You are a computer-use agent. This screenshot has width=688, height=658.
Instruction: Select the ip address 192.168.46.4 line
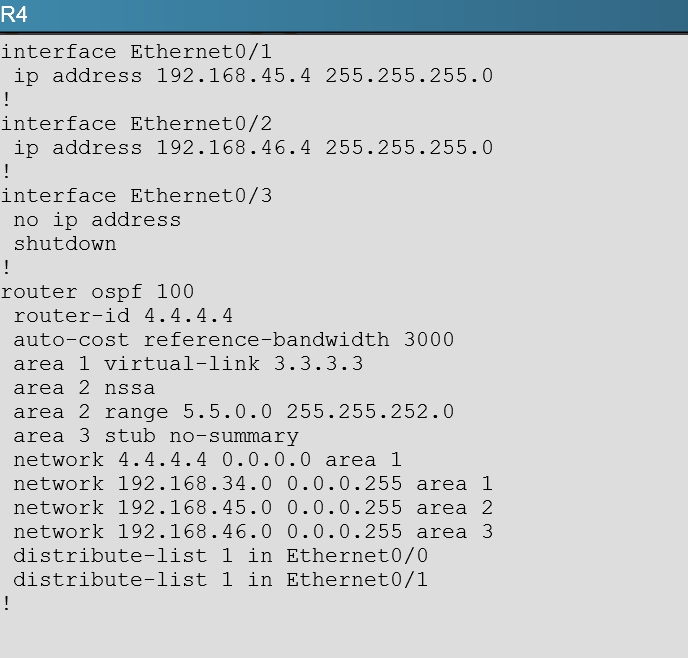(x=253, y=148)
